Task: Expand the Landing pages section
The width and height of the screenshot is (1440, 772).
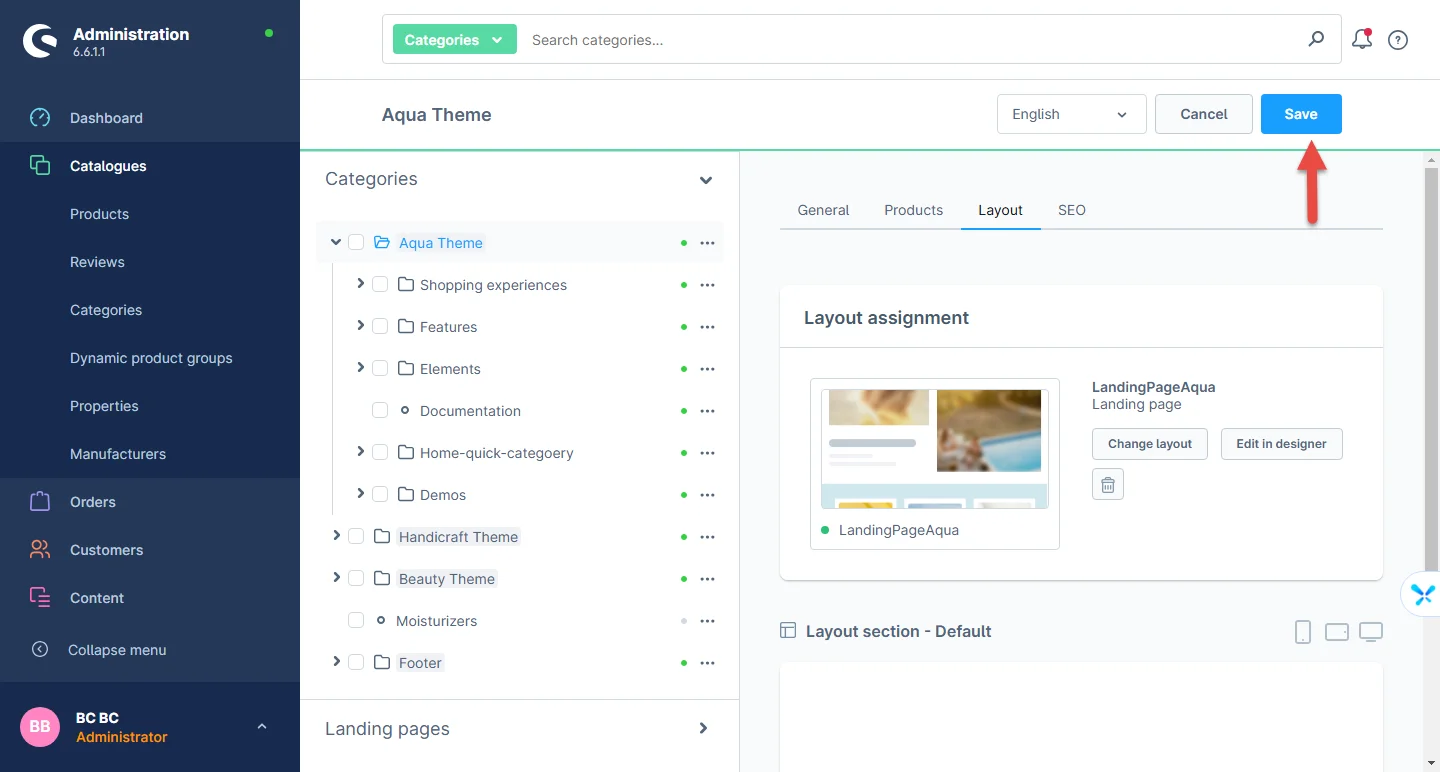Action: point(703,729)
